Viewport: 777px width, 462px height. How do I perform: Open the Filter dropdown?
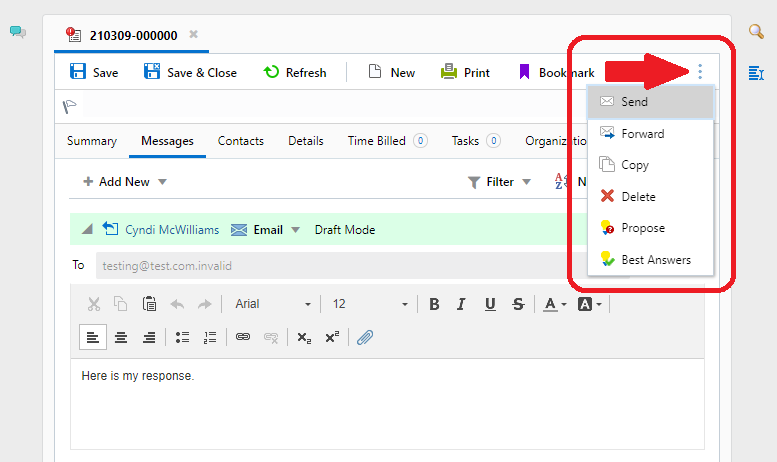pos(500,182)
